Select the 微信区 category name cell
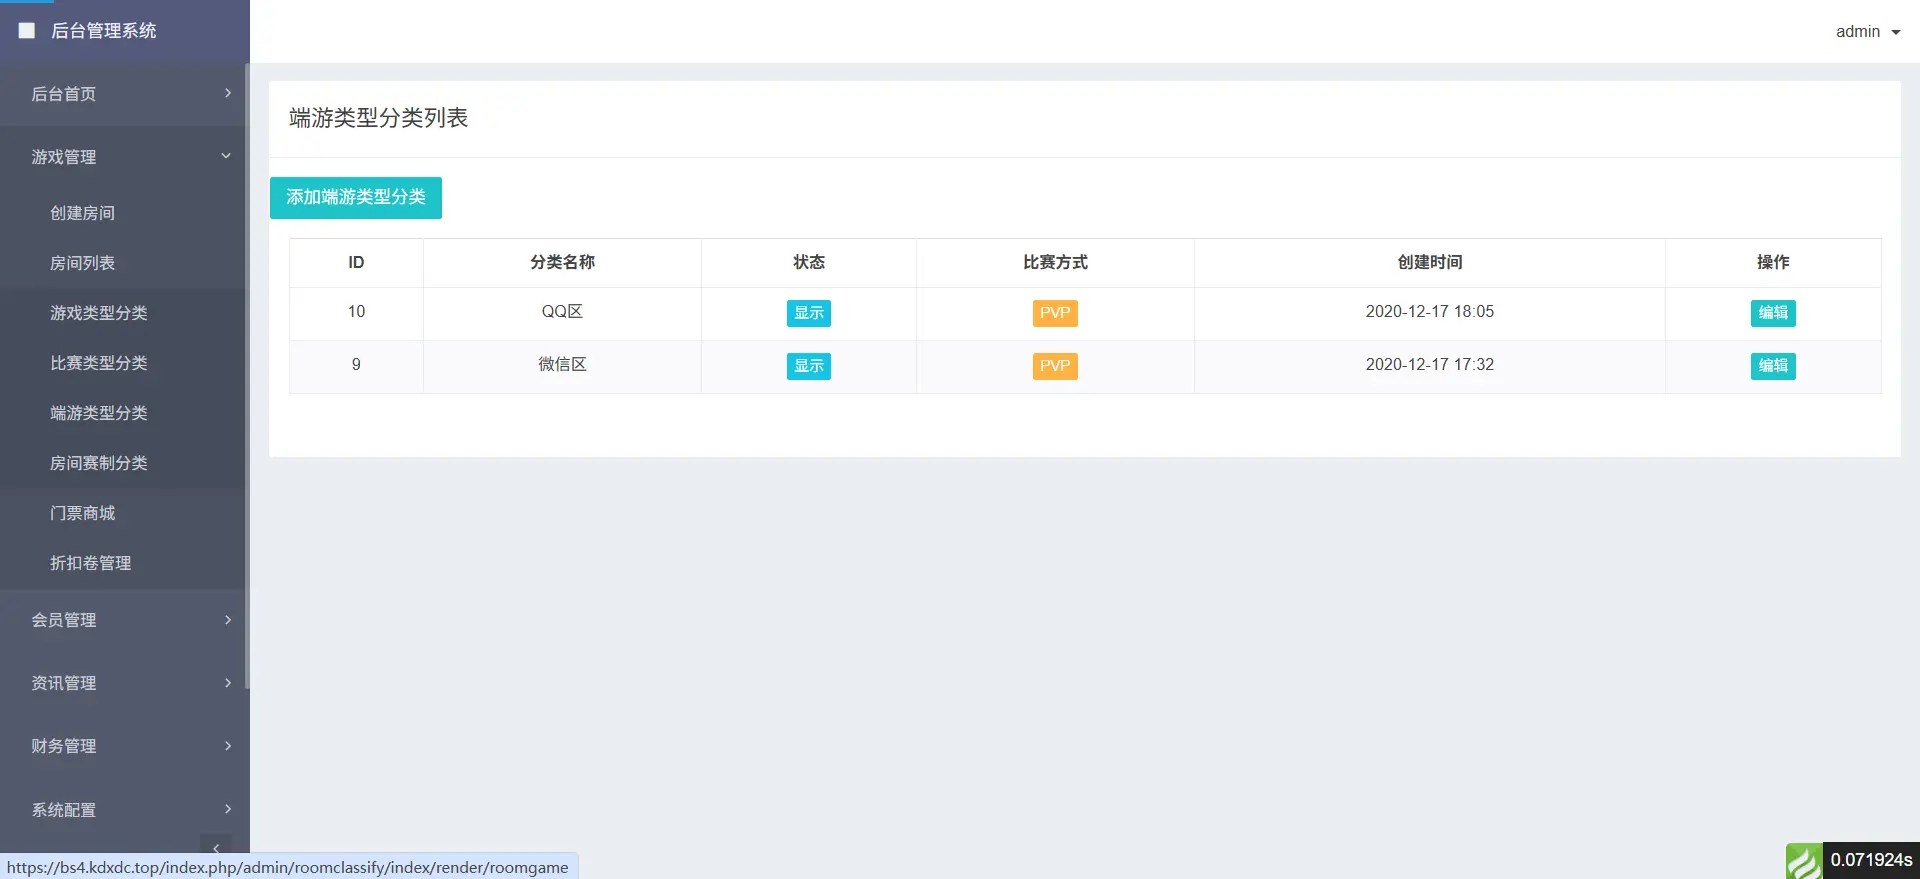The height and width of the screenshot is (879, 1920). click(562, 365)
